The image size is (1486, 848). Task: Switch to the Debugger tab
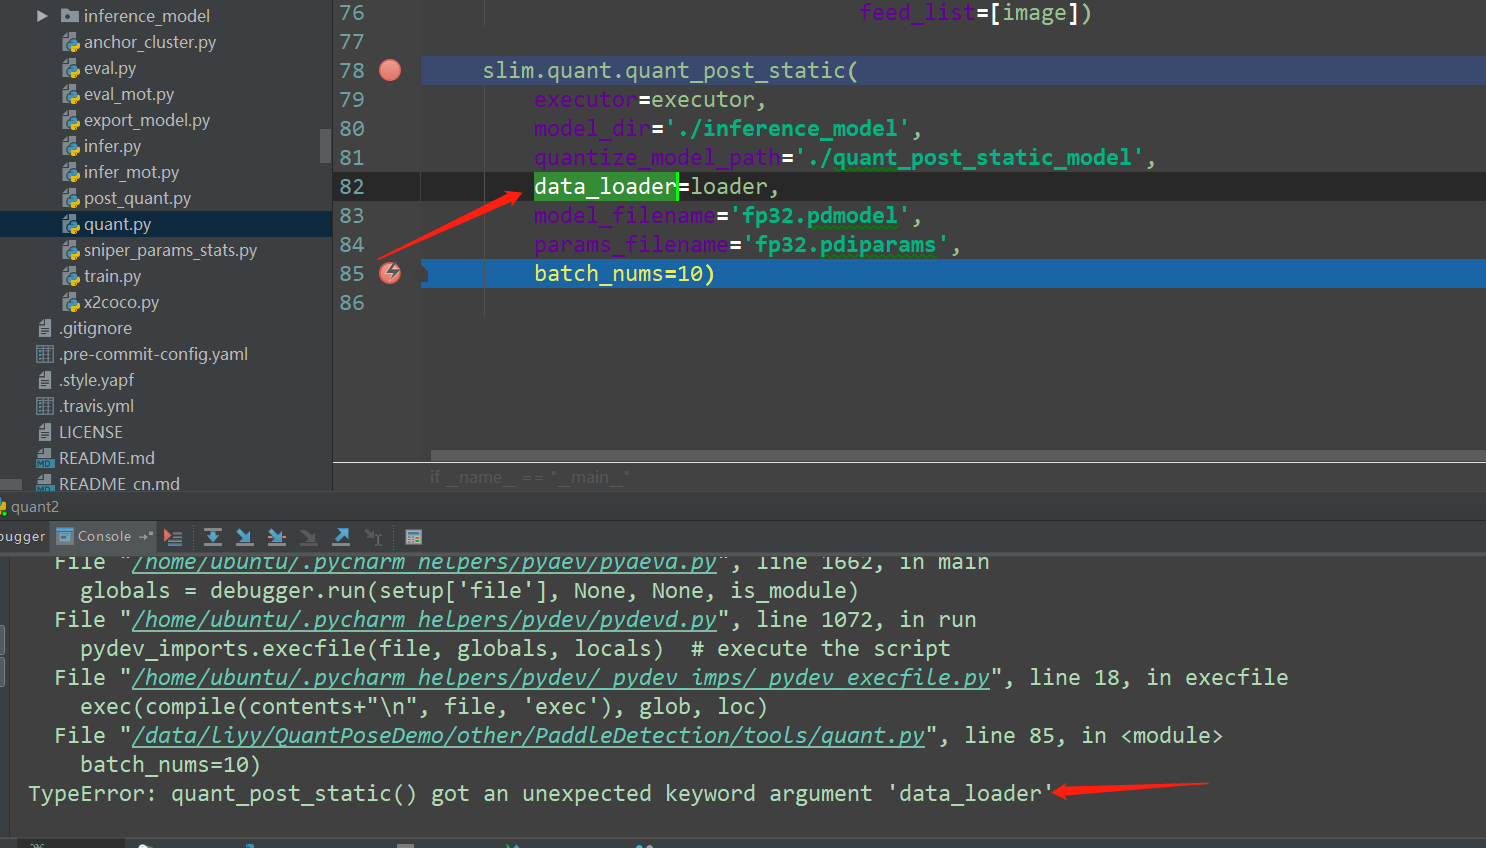click(x=22, y=536)
